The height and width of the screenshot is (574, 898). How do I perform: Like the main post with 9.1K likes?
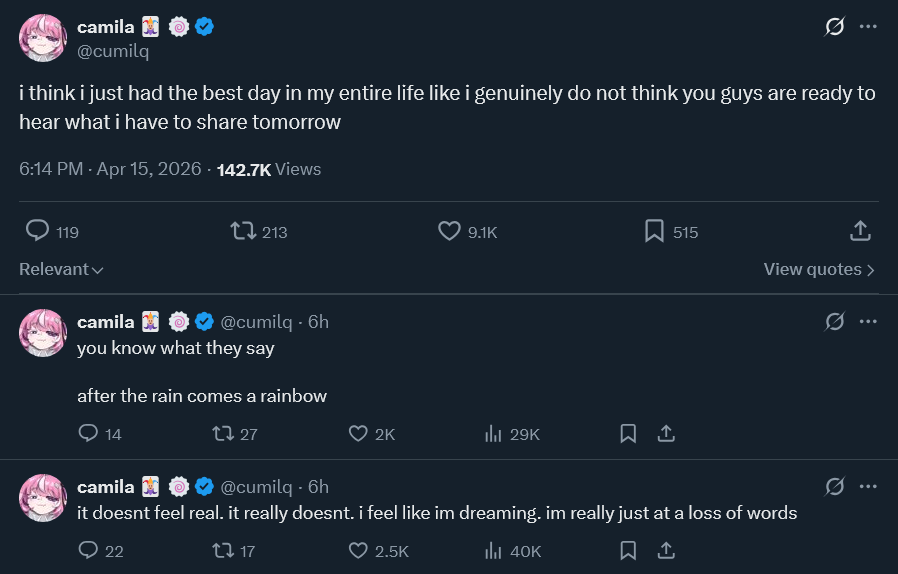pyautogui.click(x=450, y=231)
